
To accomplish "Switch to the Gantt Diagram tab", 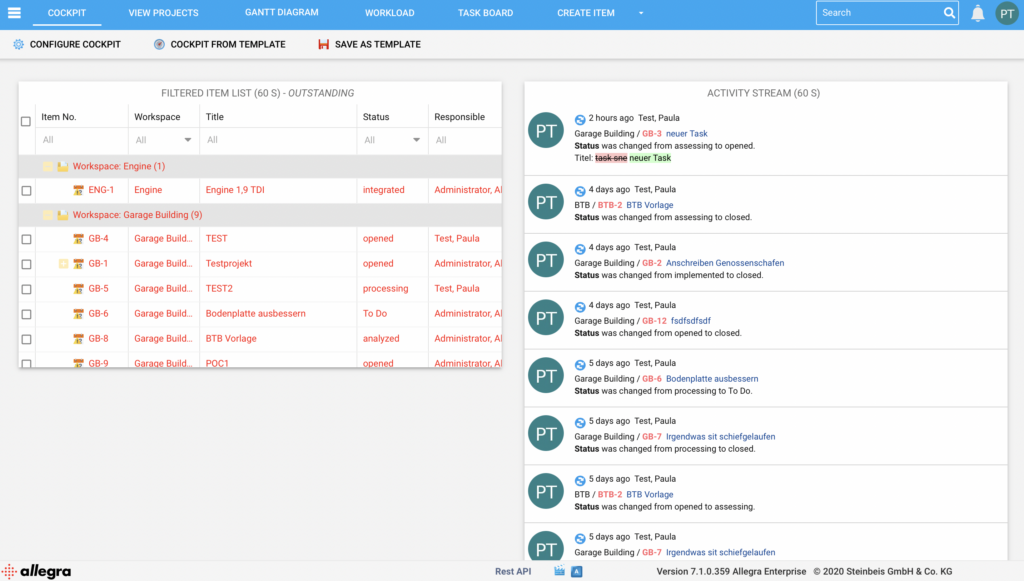I will point(281,13).
